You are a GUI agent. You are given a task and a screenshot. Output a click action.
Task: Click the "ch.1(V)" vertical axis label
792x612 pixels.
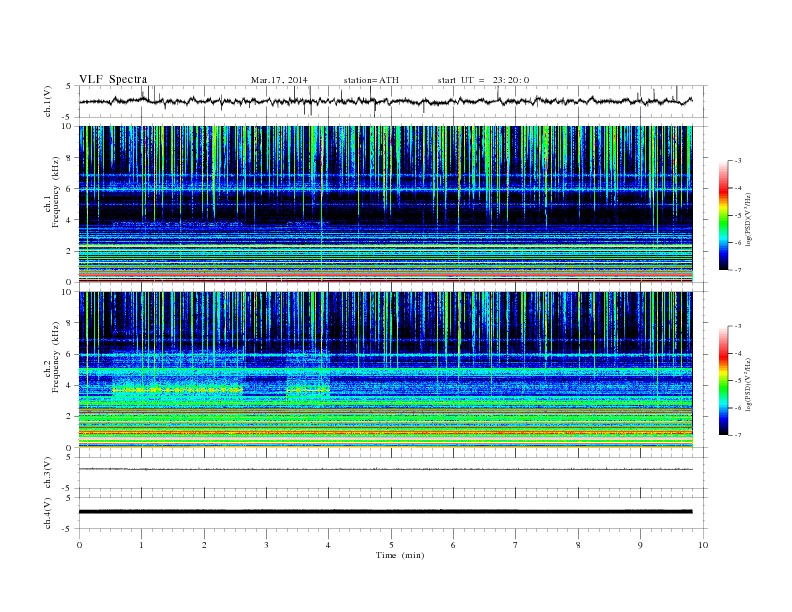pos(48,101)
